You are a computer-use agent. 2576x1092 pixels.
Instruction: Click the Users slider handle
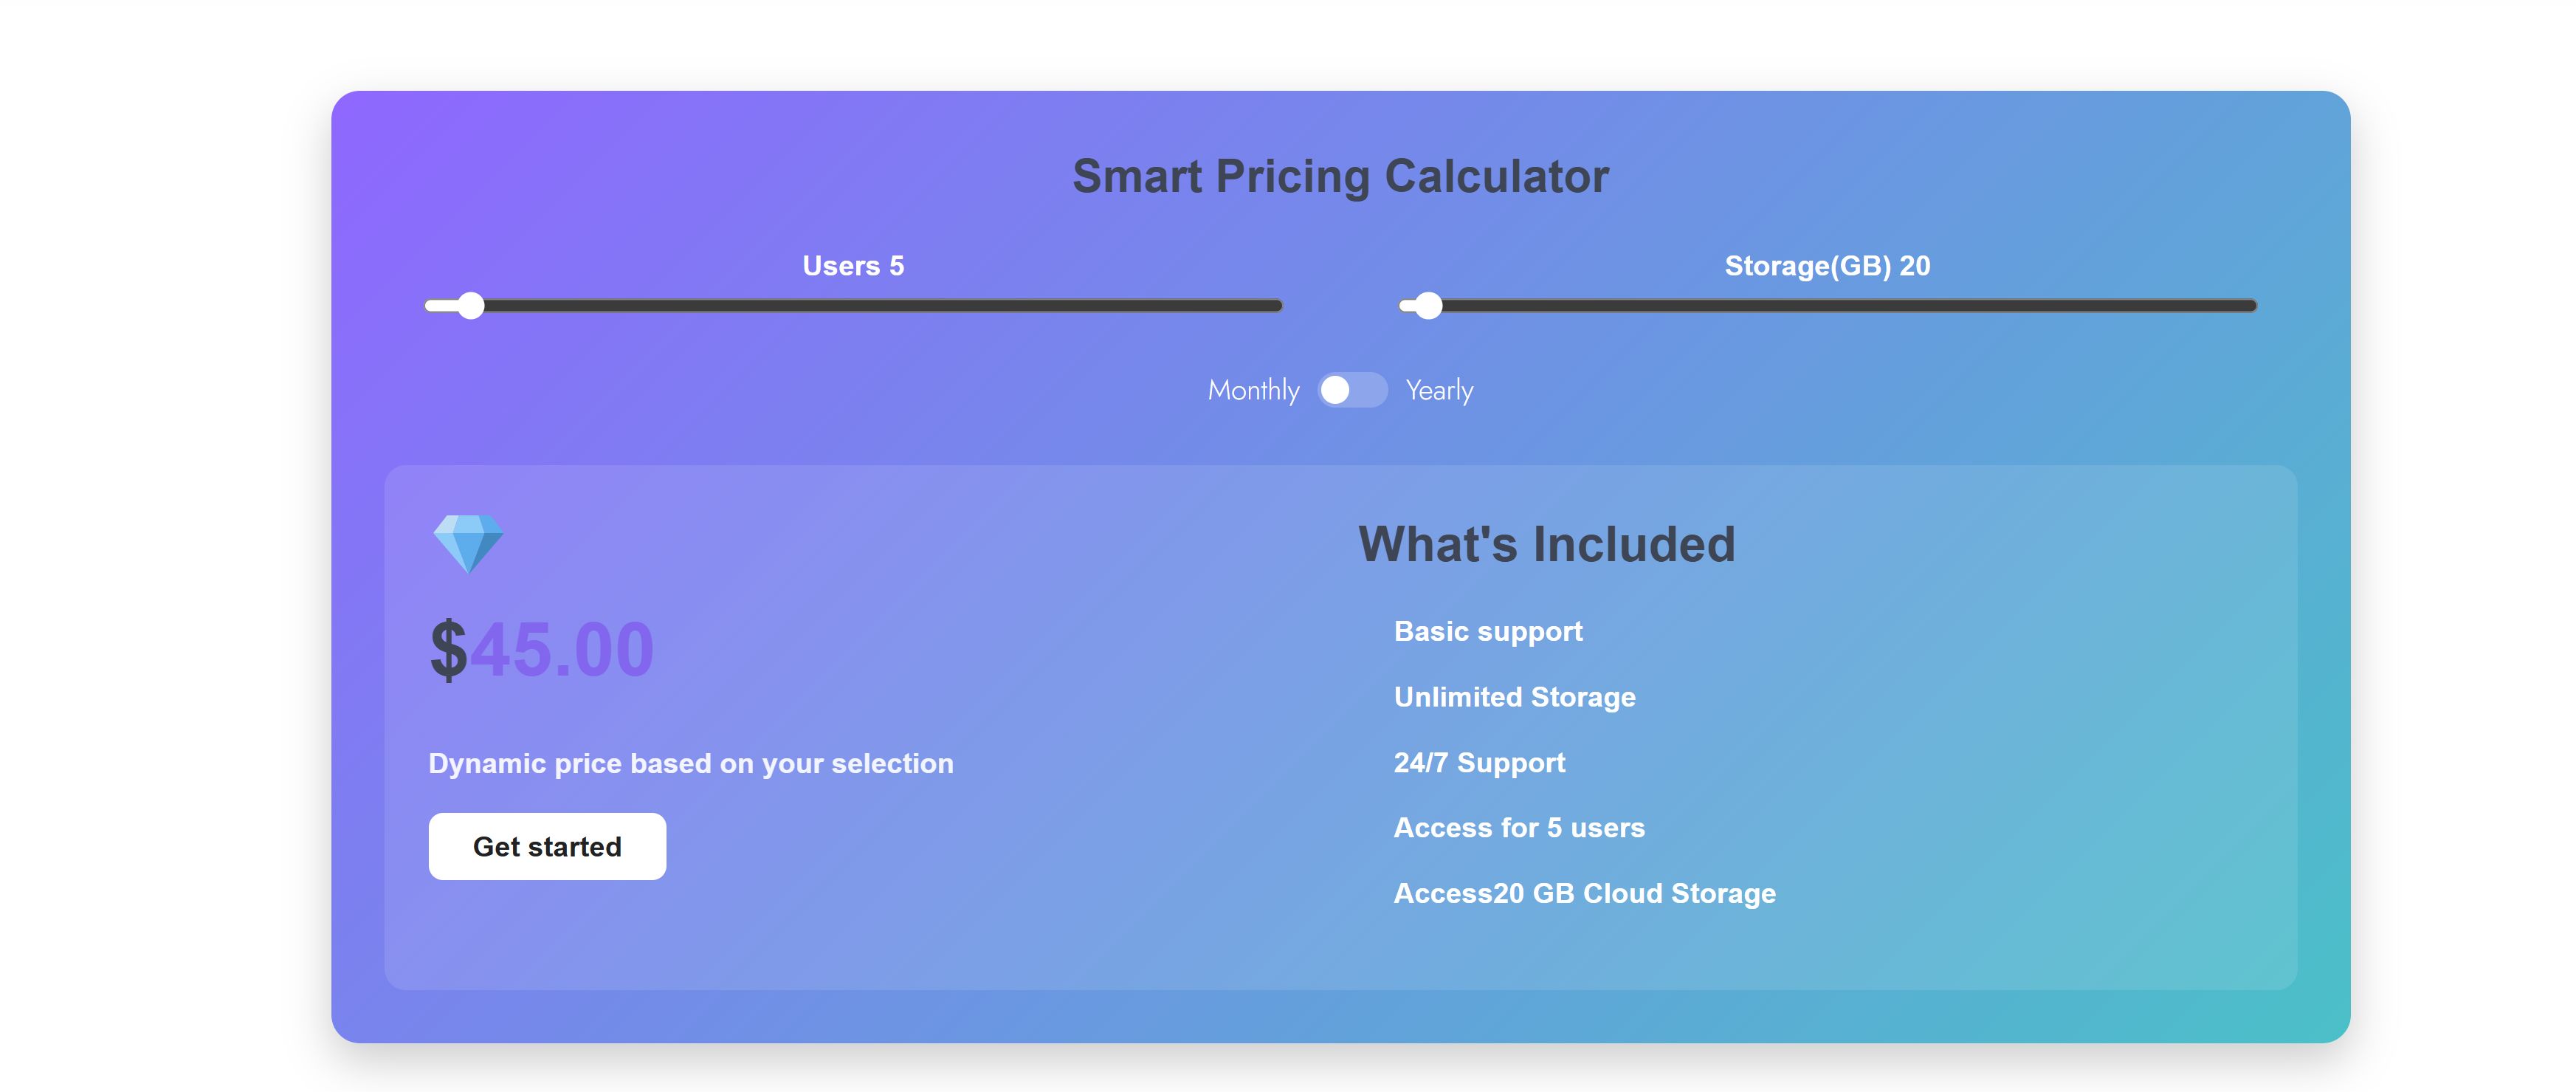coord(471,306)
